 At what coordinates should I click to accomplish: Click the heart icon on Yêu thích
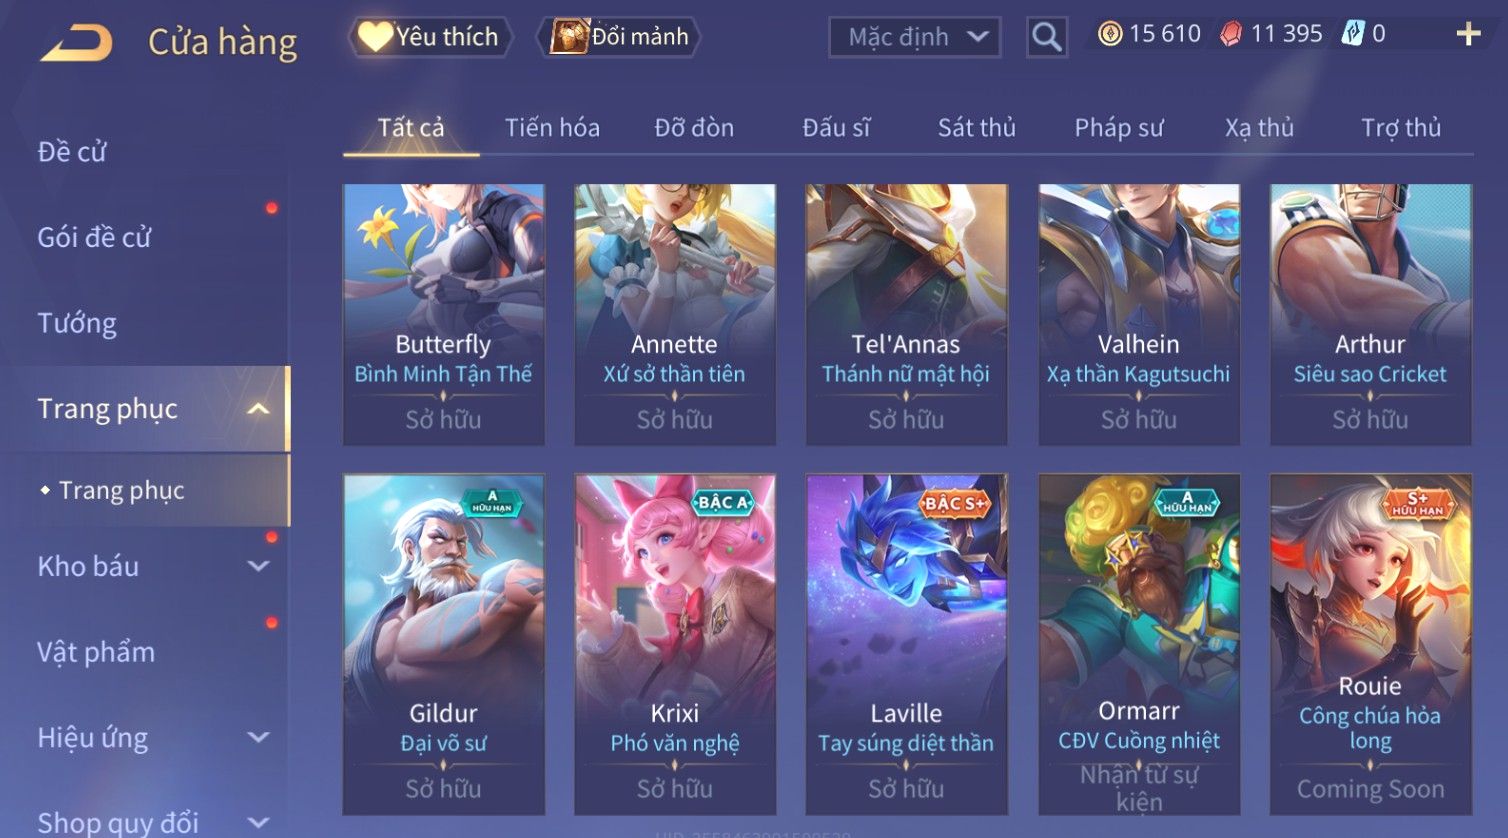375,37
